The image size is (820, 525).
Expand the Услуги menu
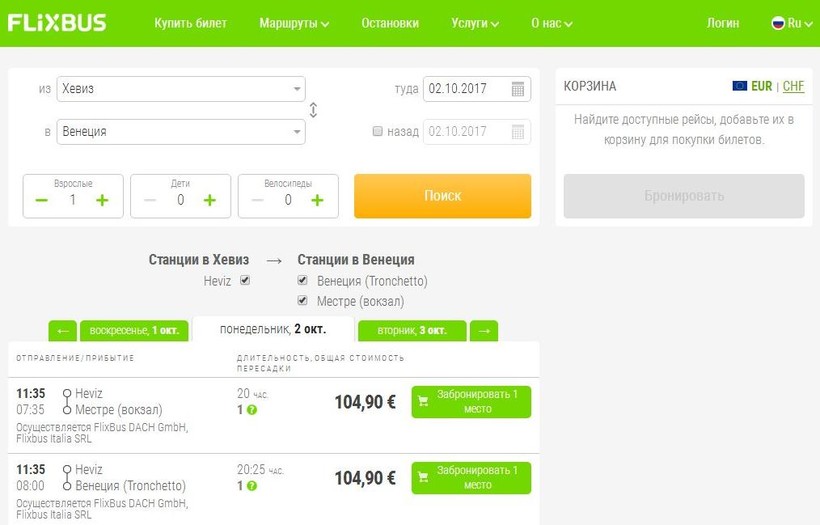coord(475,23)
